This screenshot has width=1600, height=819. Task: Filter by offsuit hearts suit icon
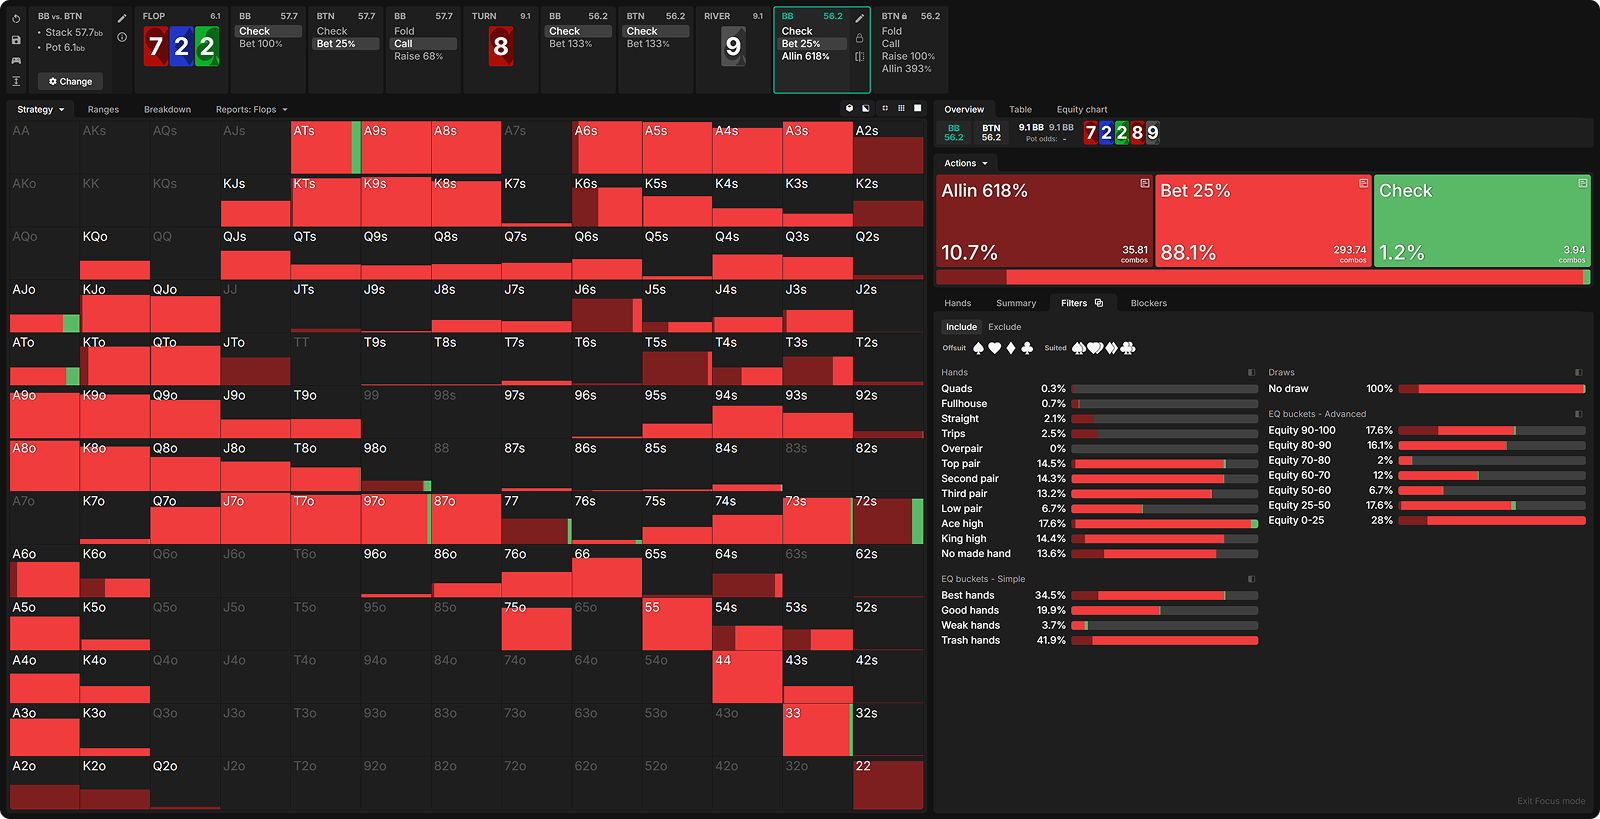point(994,348)
